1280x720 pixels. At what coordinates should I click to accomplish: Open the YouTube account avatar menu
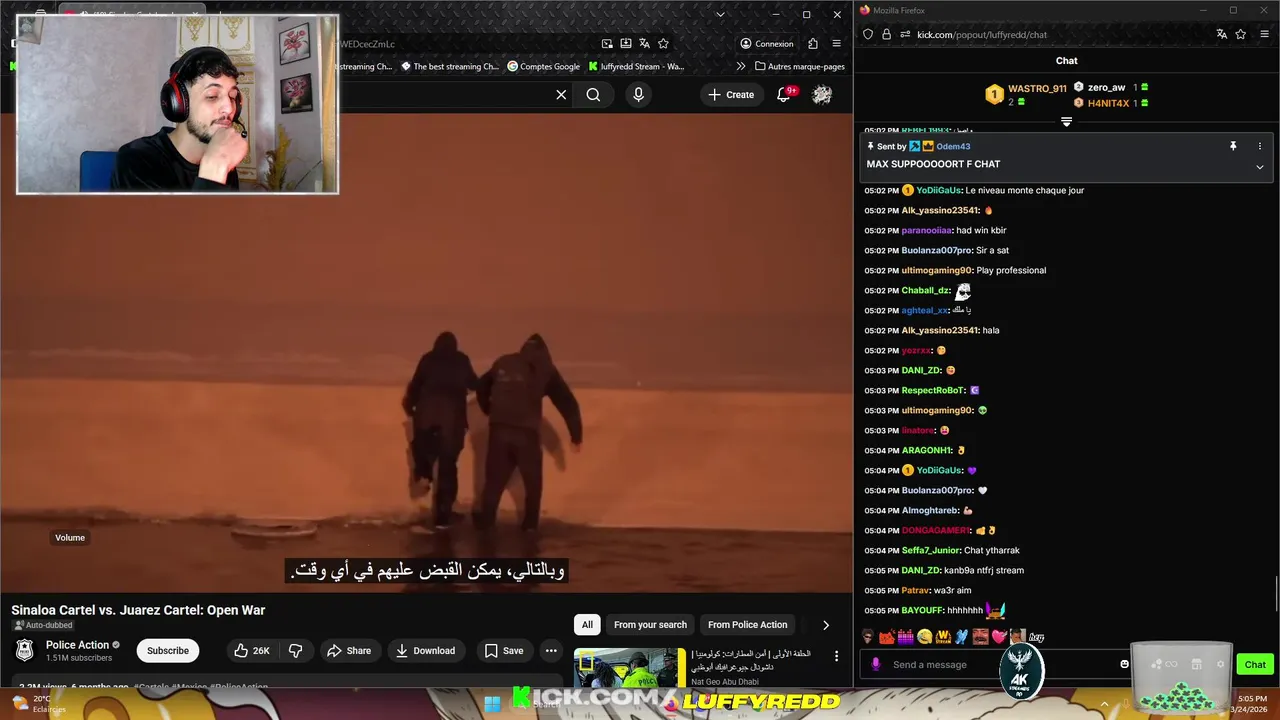click(822, 94)
